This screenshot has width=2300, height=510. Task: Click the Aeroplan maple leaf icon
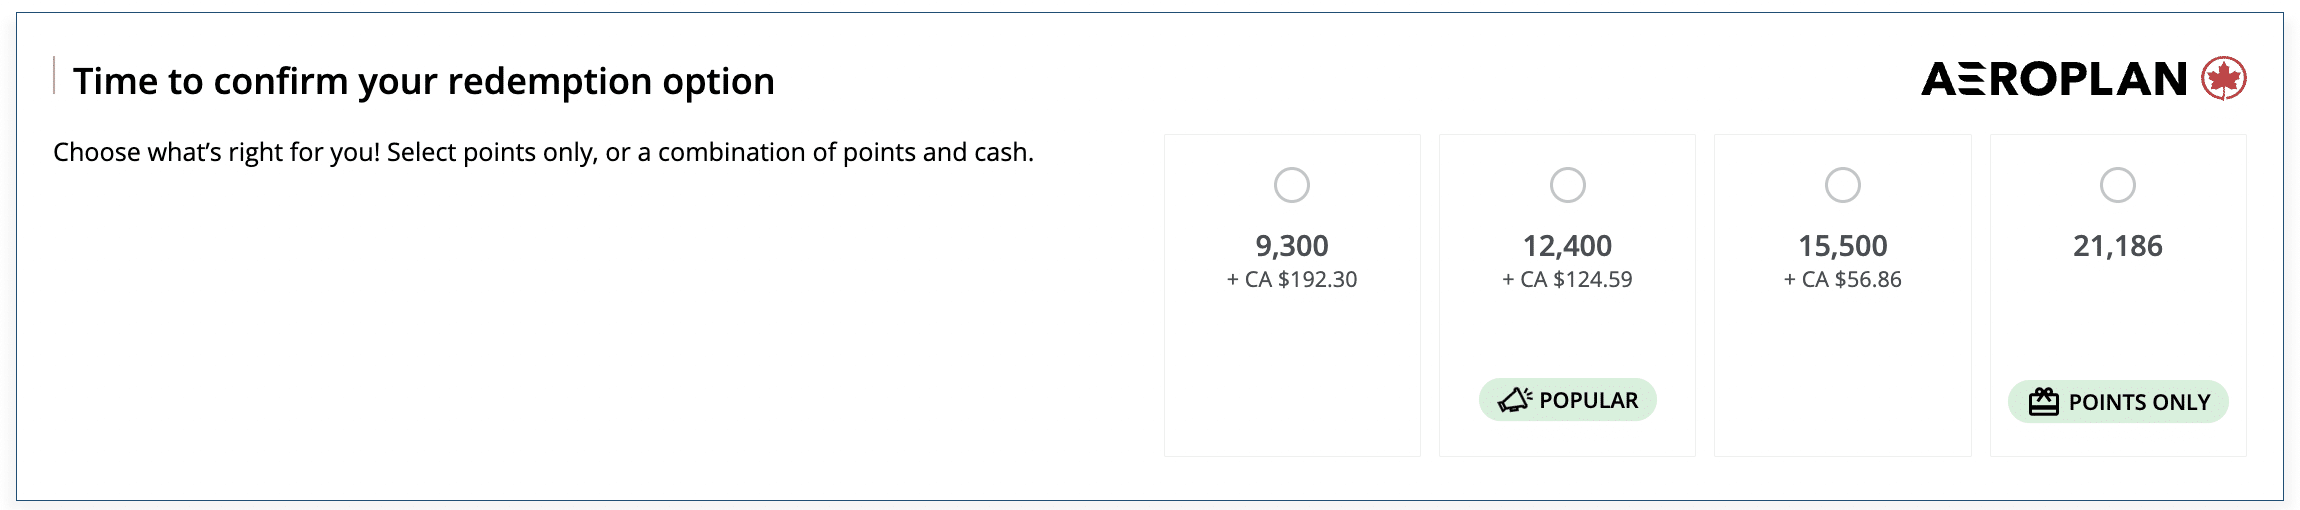coord(2224,78)
